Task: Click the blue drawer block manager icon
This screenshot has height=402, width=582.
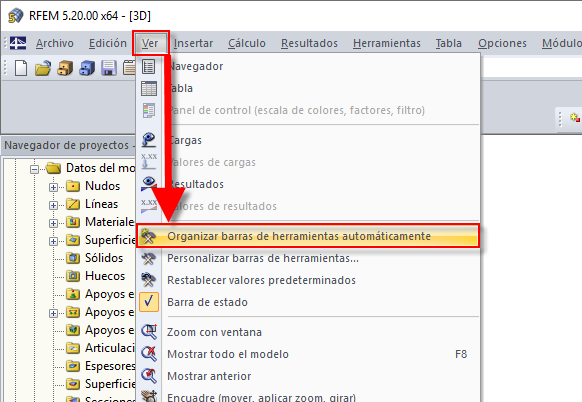Action: [87, 68]
